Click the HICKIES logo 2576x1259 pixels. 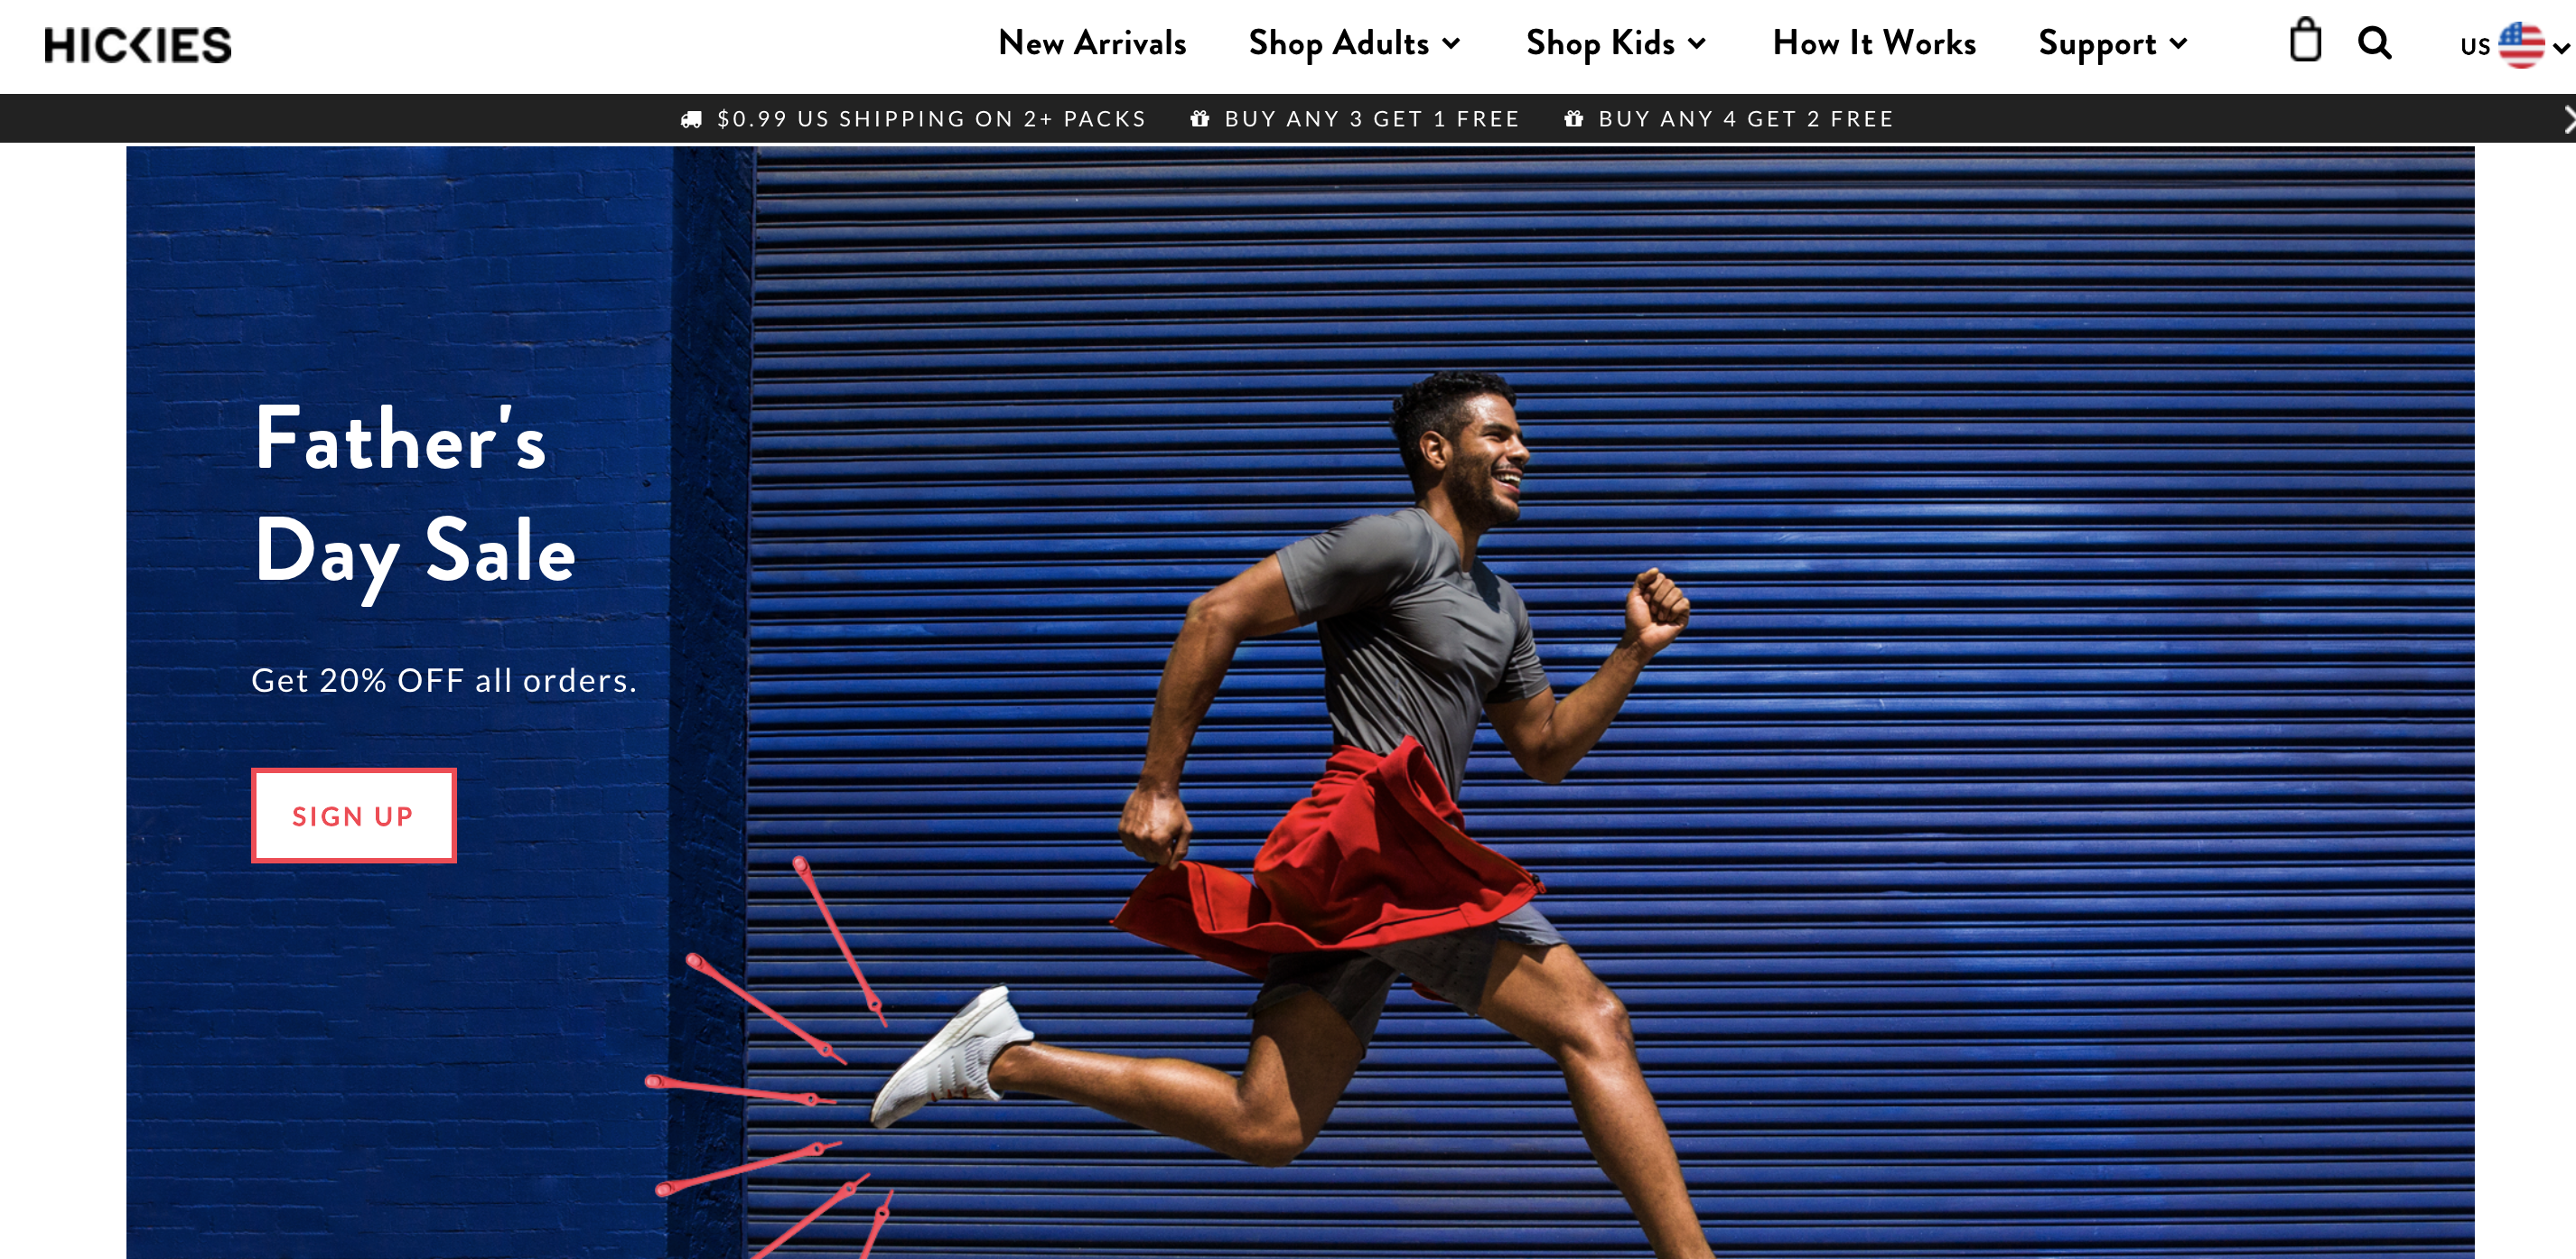(138, 45)
